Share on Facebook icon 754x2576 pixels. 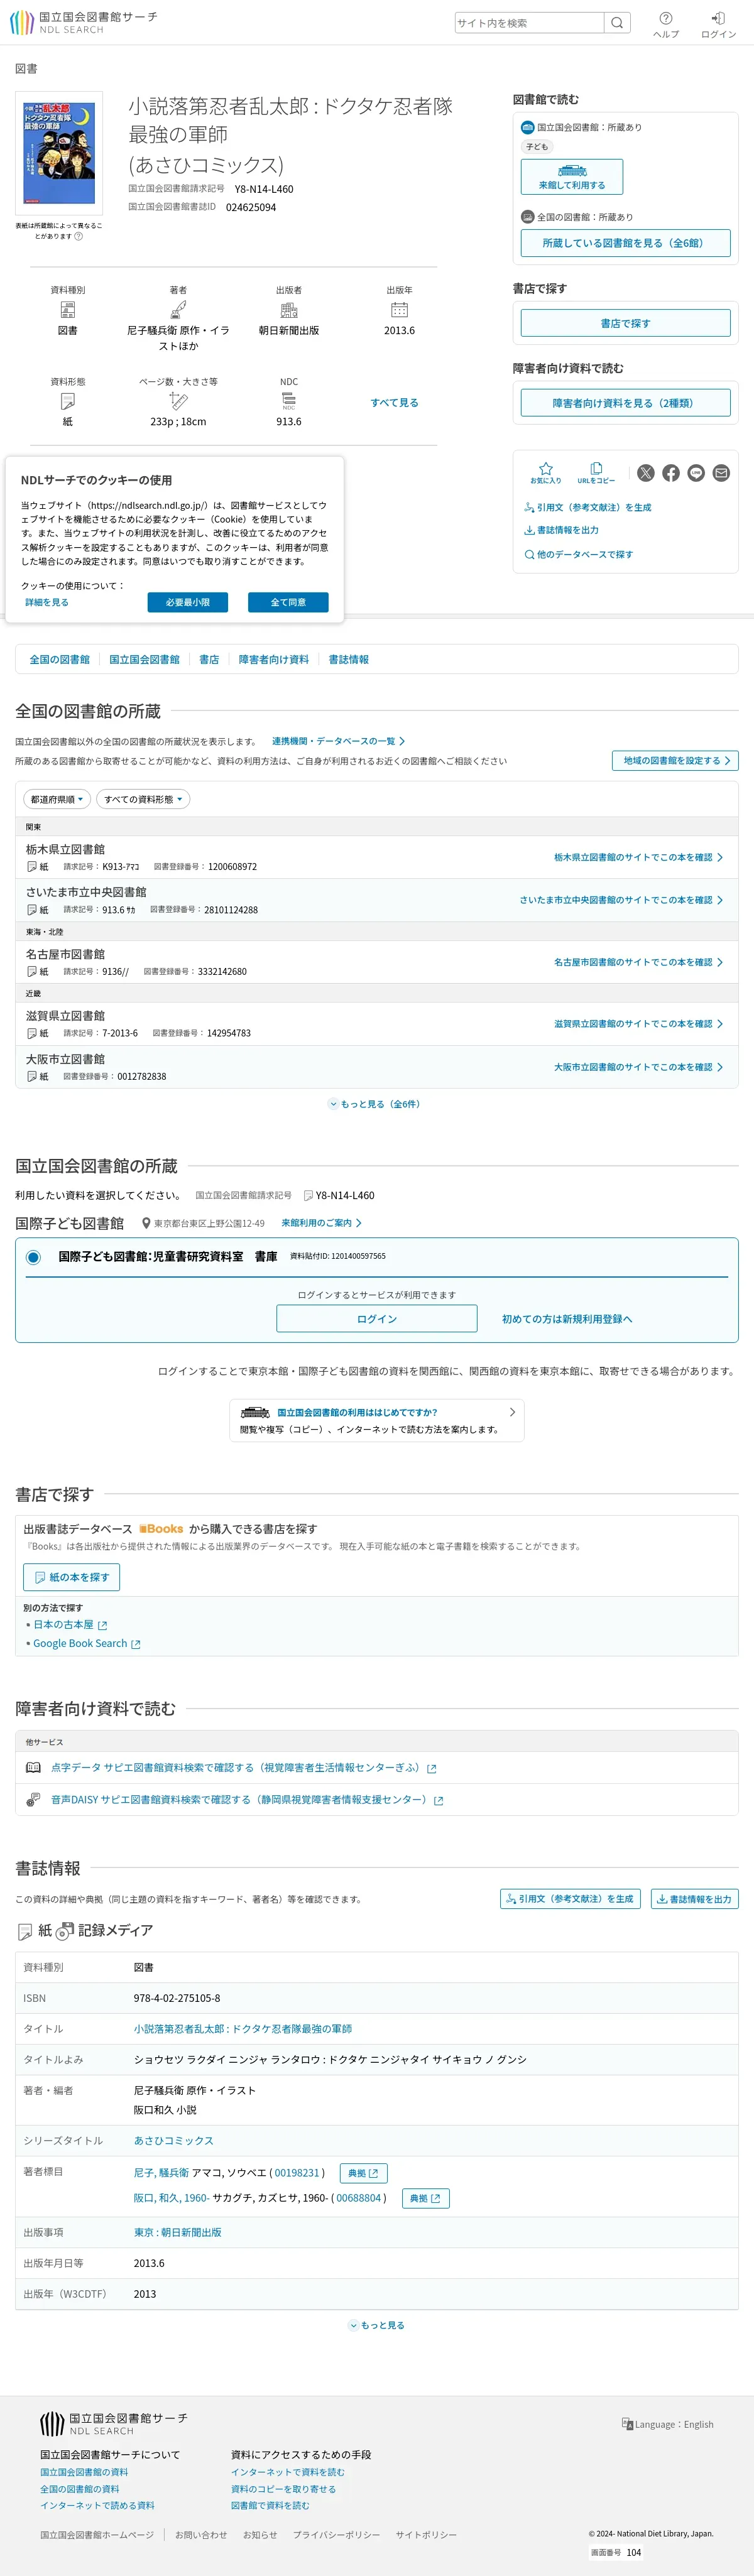click(671, 473)
